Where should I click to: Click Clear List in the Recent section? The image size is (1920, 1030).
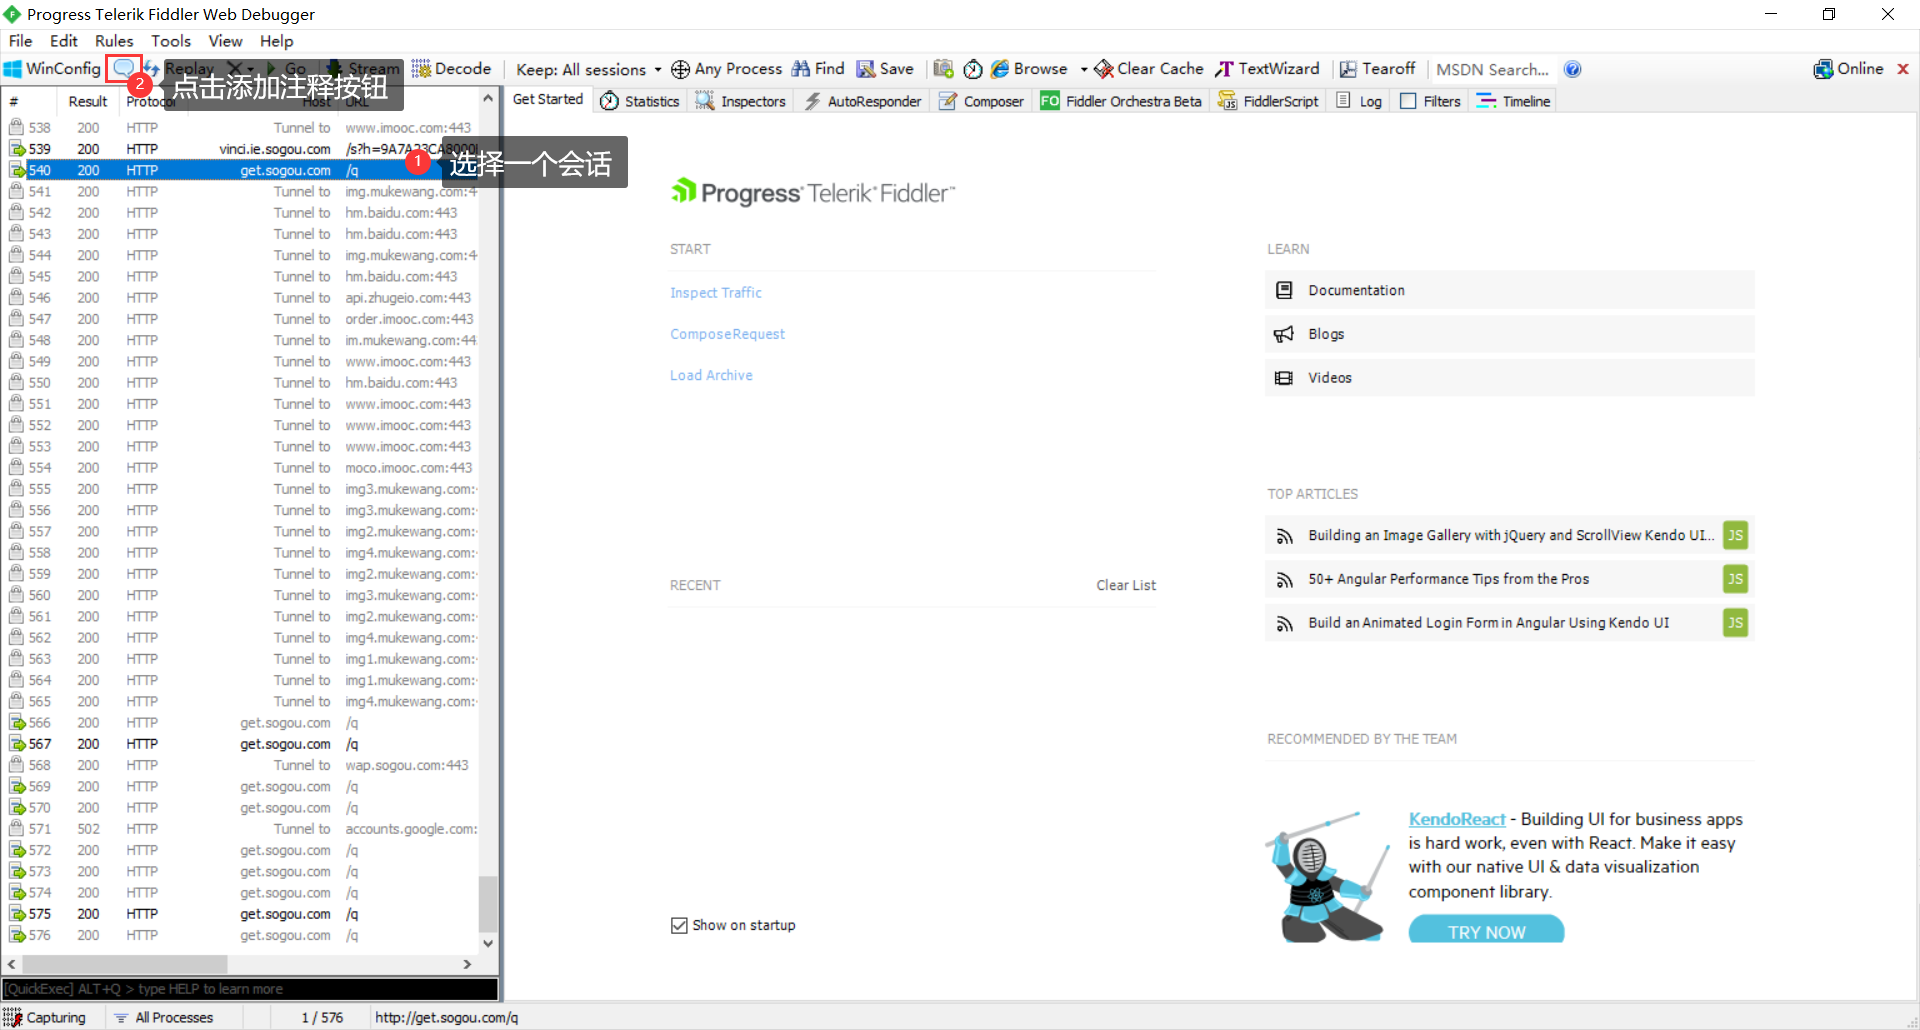(1126, 585)
